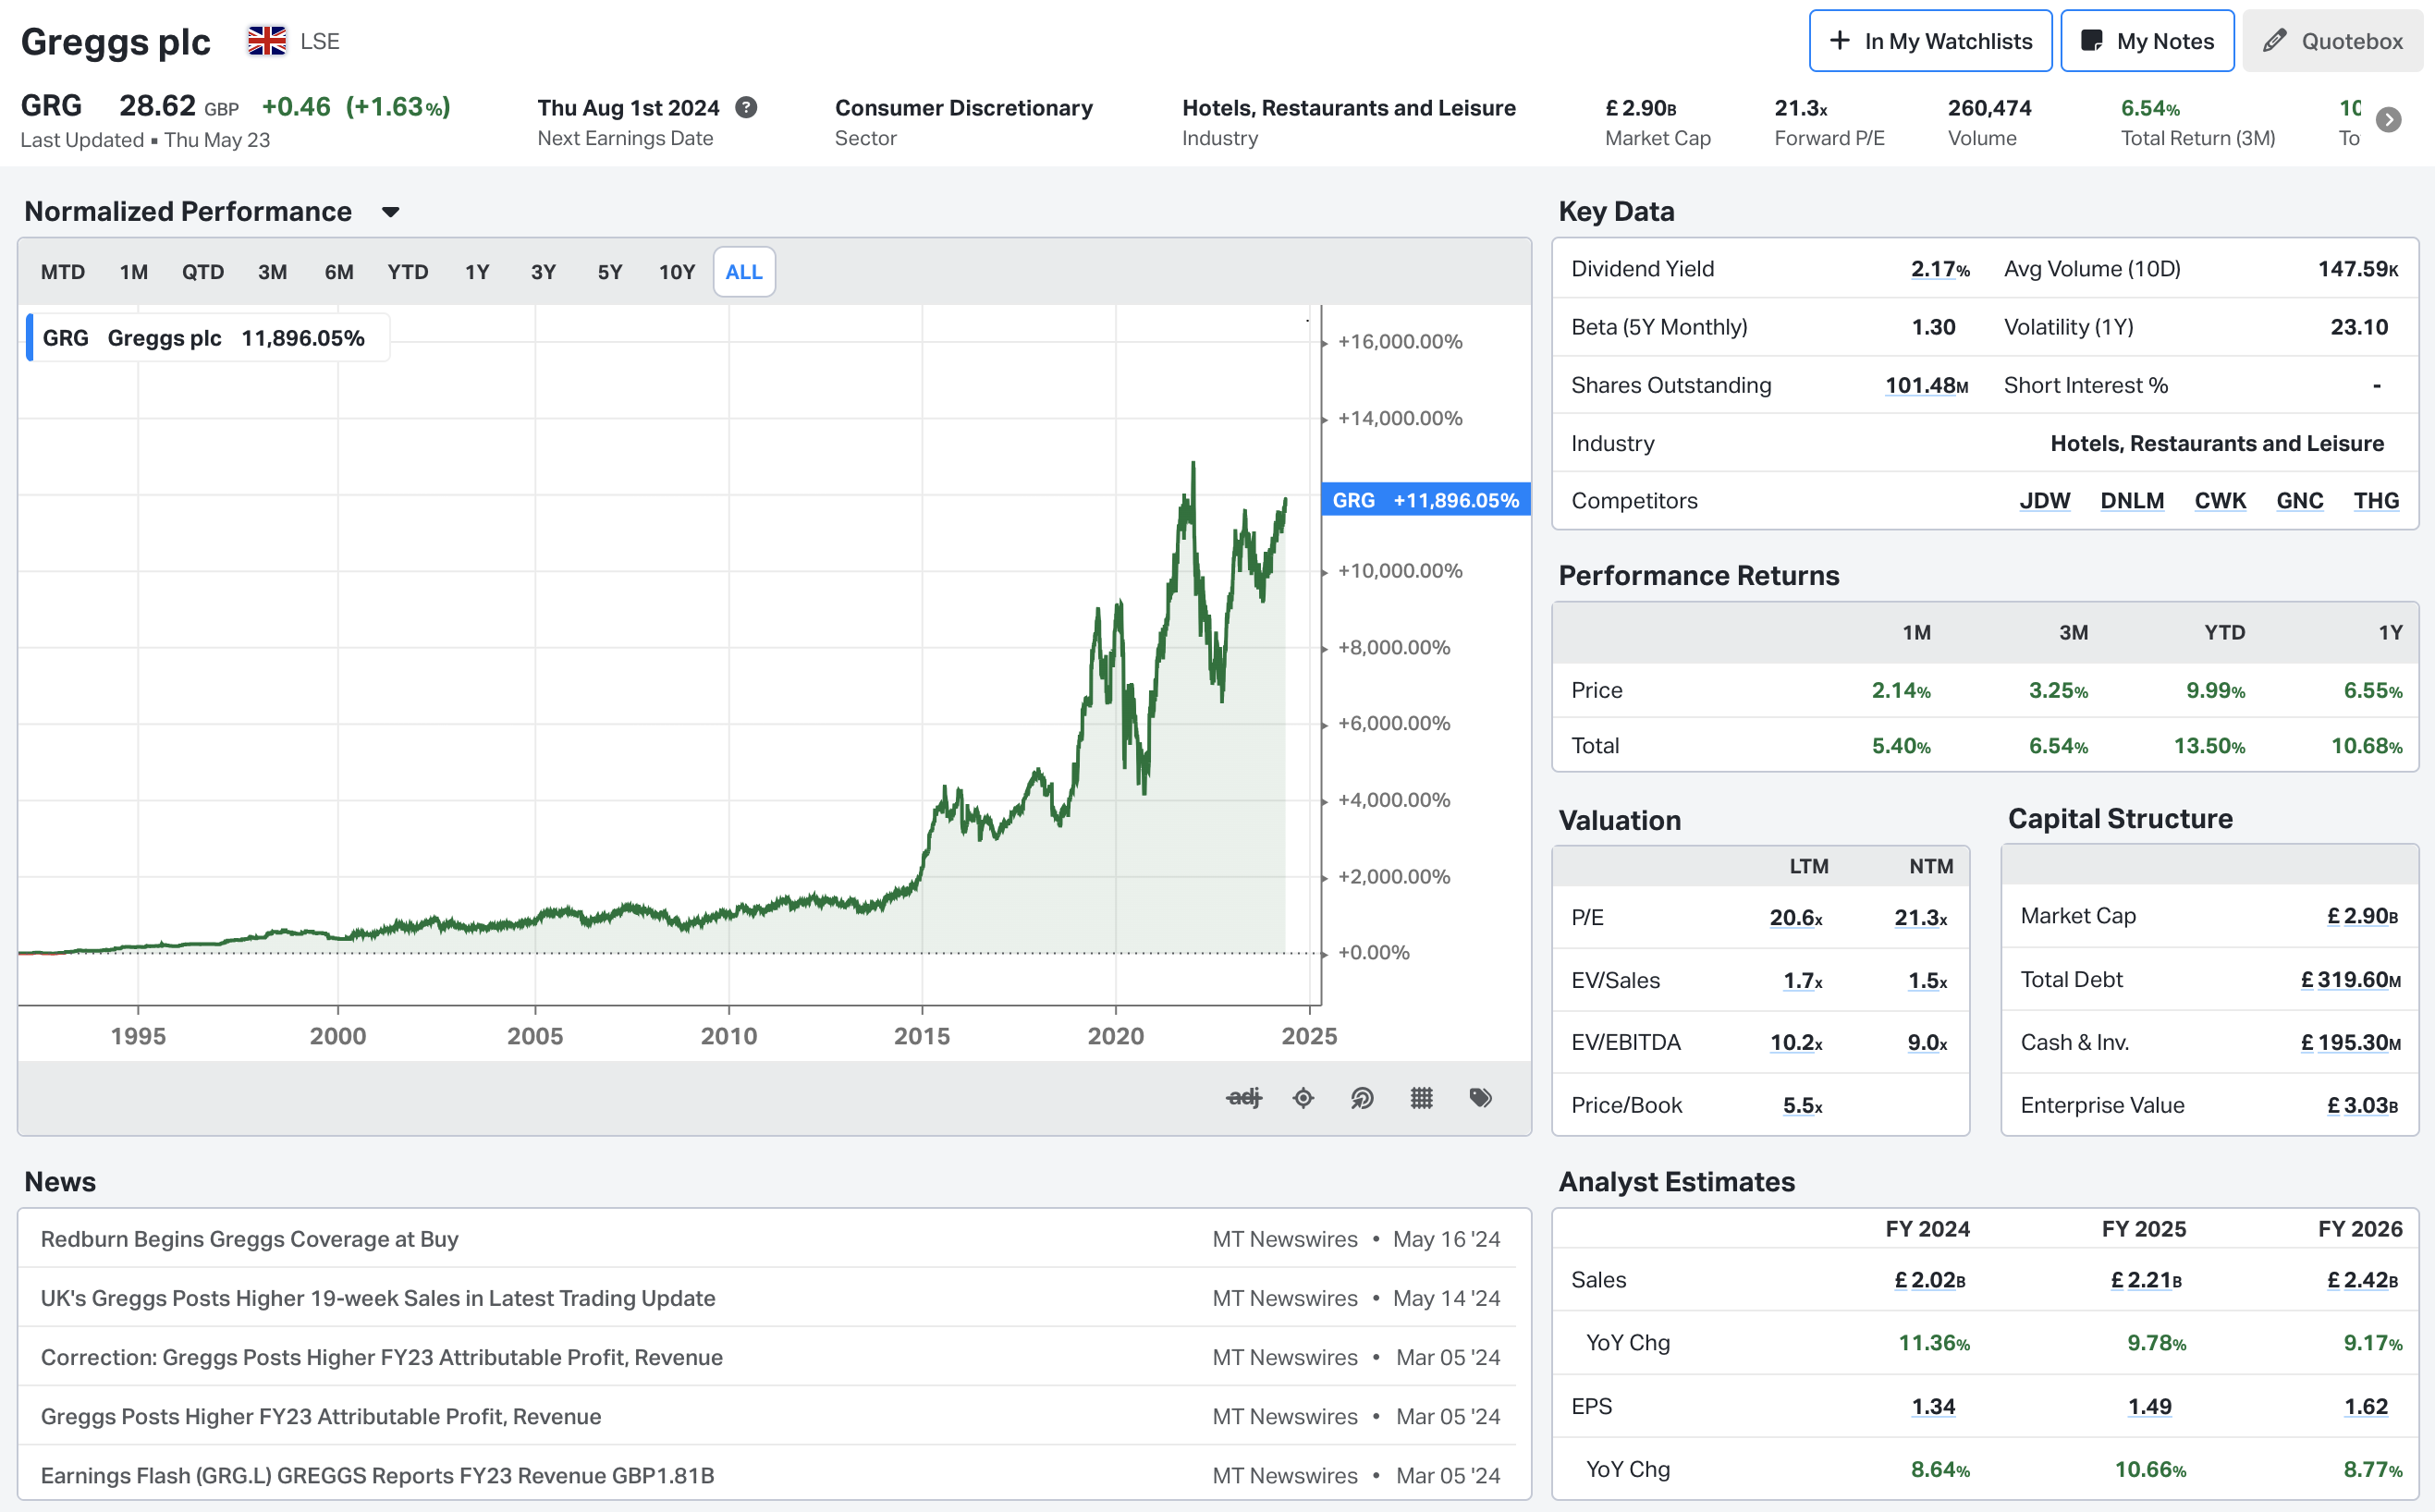Switch chart range to YTD

(x=407, y=272)
